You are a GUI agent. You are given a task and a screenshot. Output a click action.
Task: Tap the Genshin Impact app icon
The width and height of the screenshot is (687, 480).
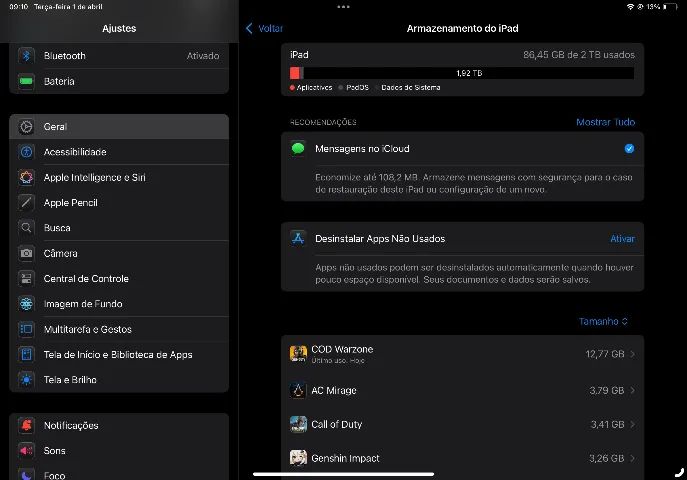[298, 458]
